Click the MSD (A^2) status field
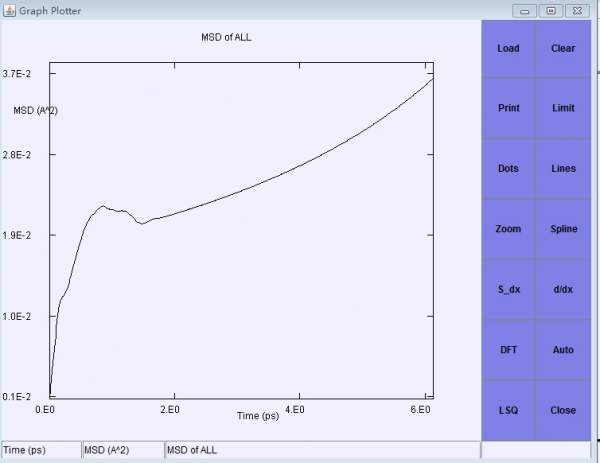 (x=123, y=450)
